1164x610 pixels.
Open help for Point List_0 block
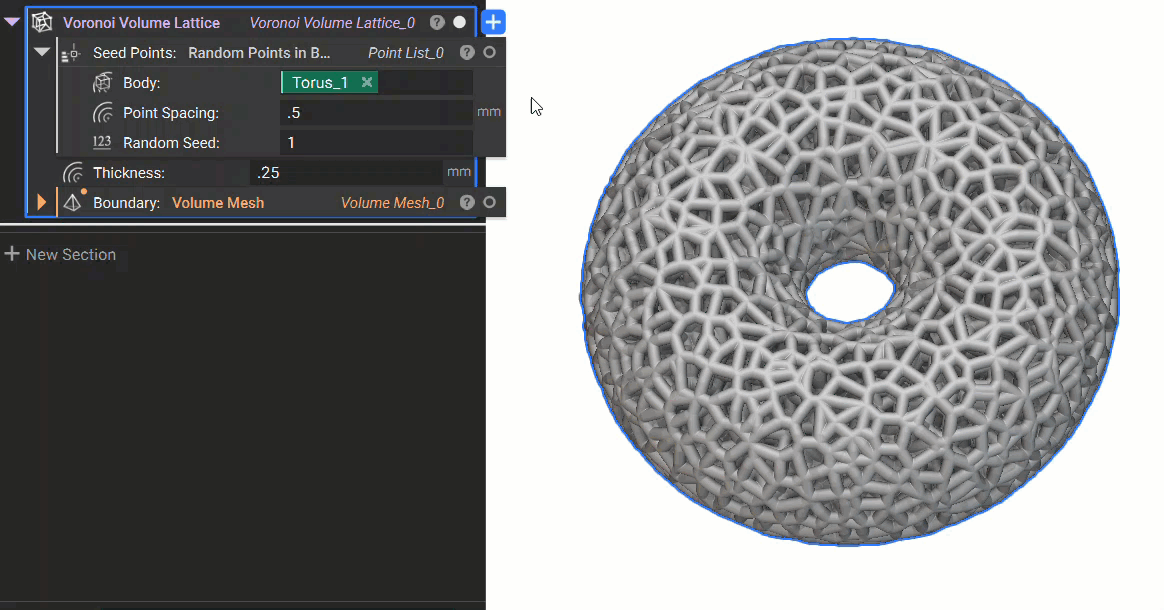(x=467, y=53)
